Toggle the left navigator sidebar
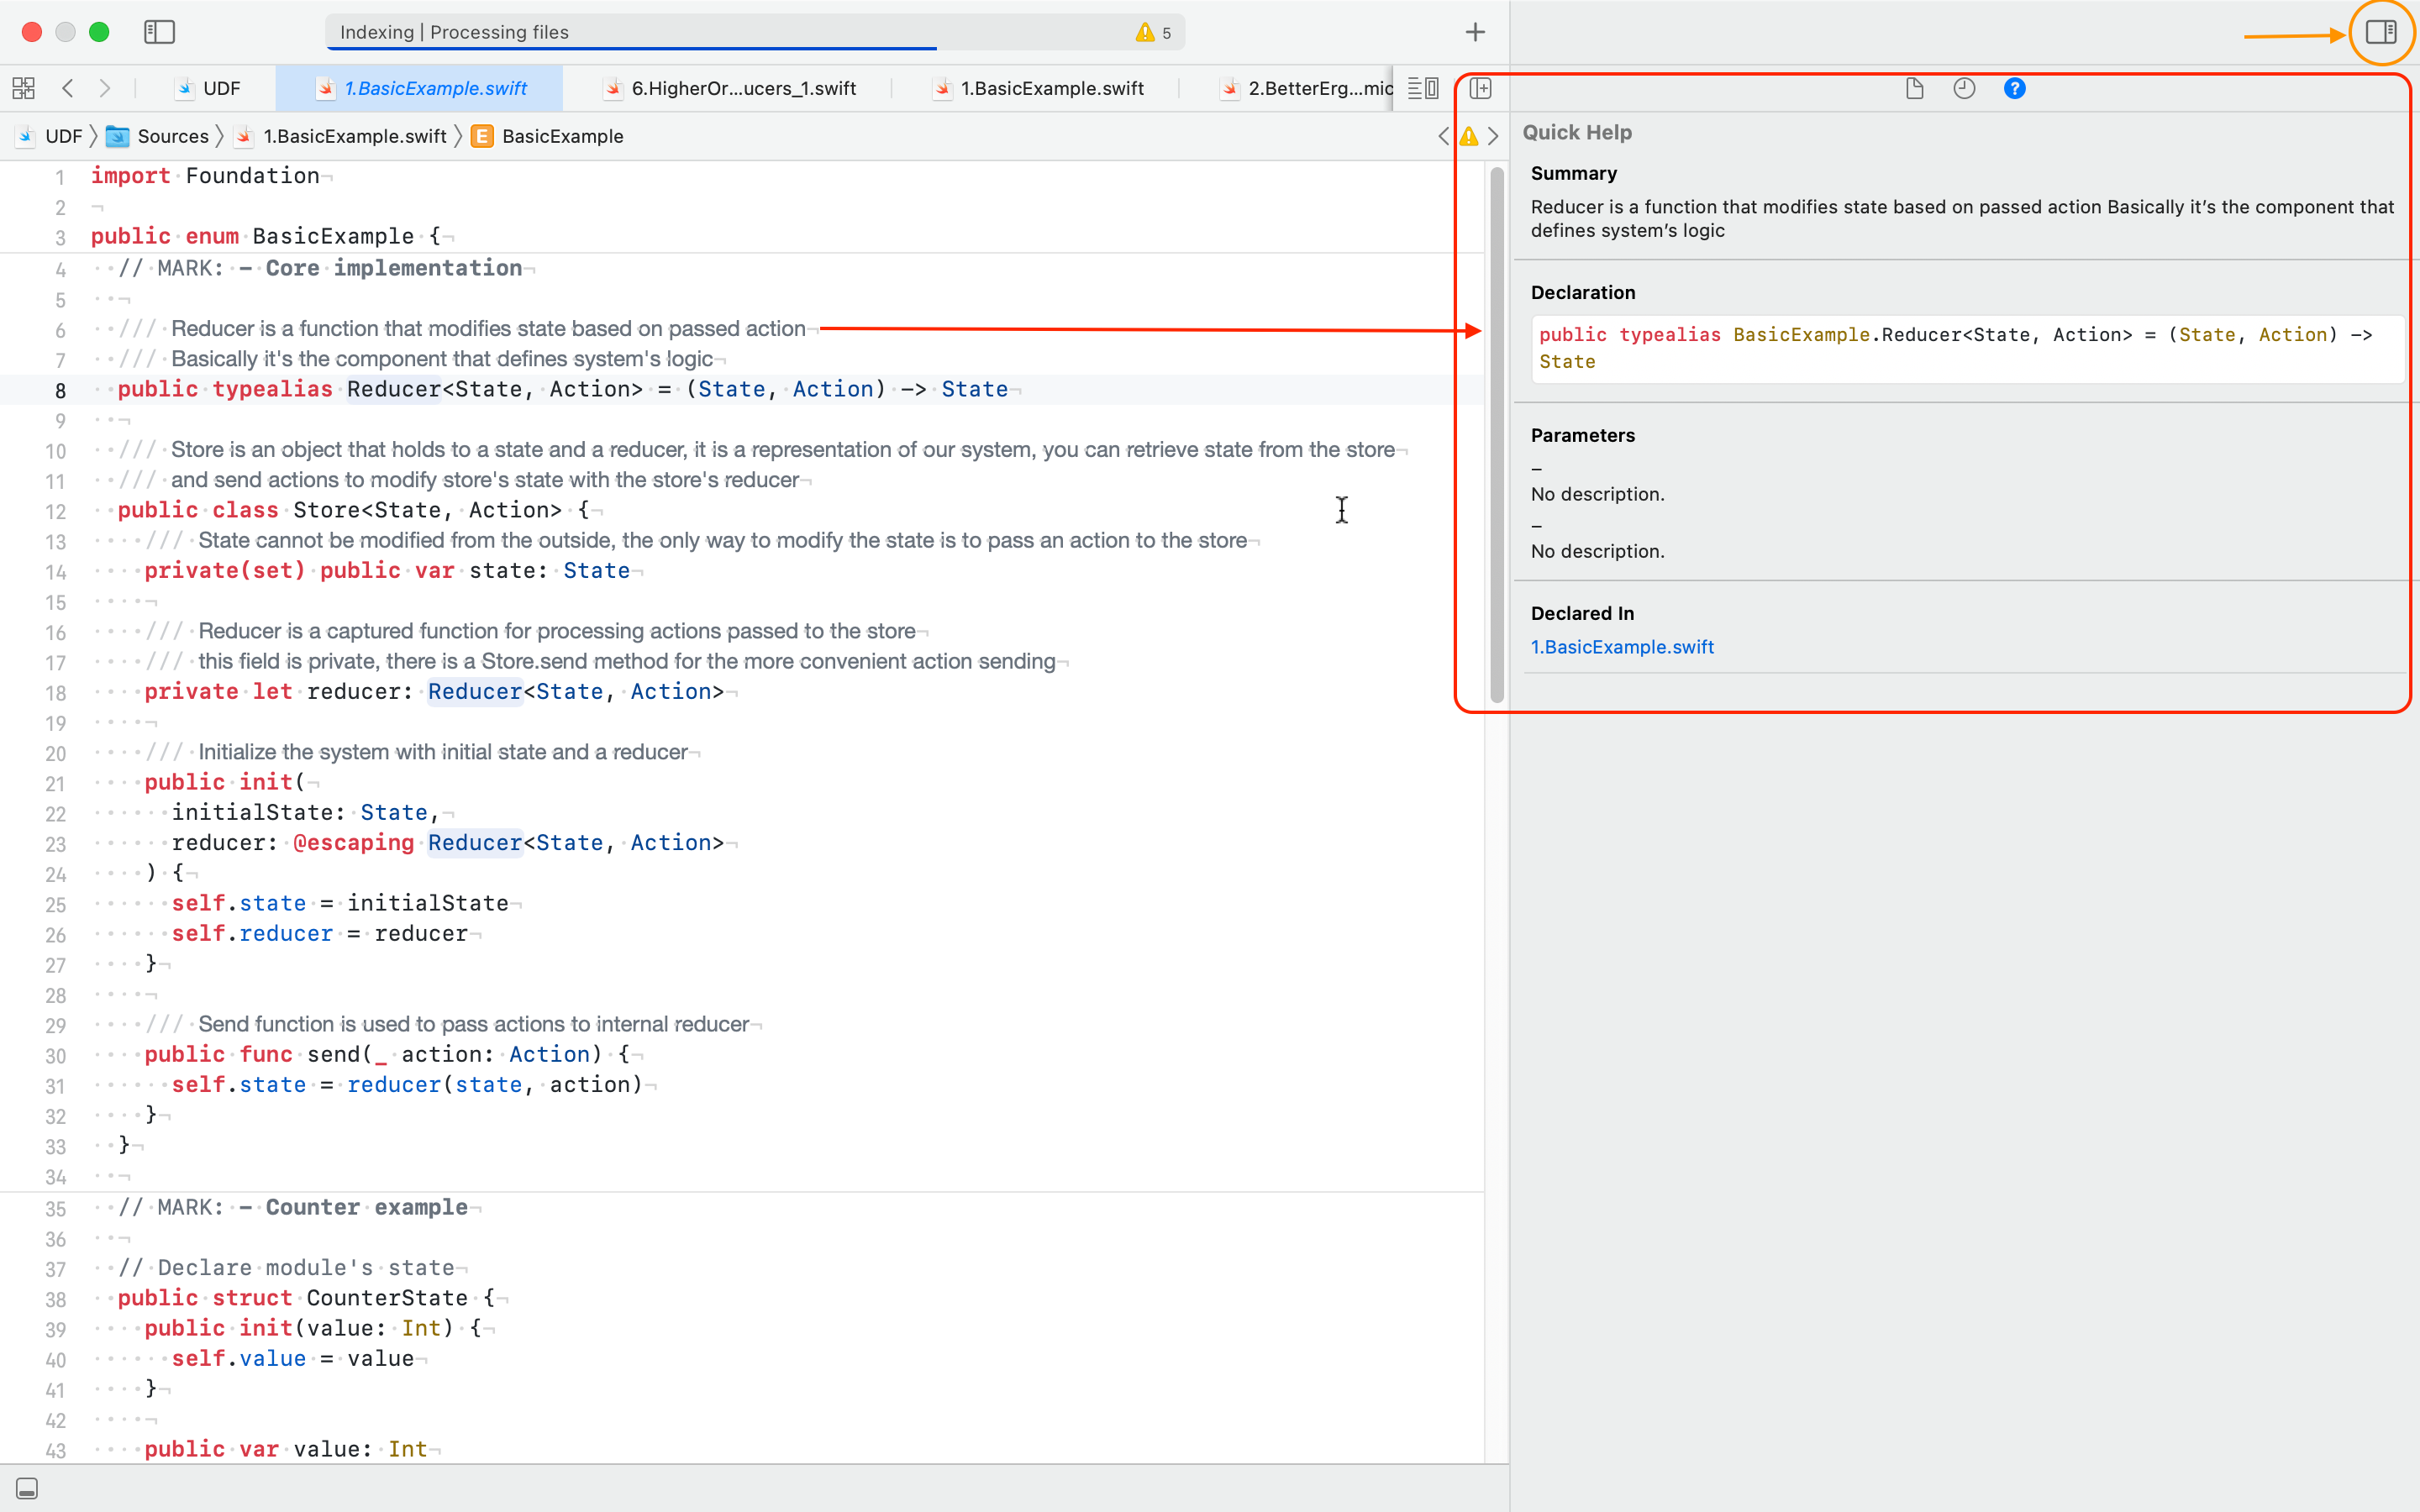 (159, 32)
